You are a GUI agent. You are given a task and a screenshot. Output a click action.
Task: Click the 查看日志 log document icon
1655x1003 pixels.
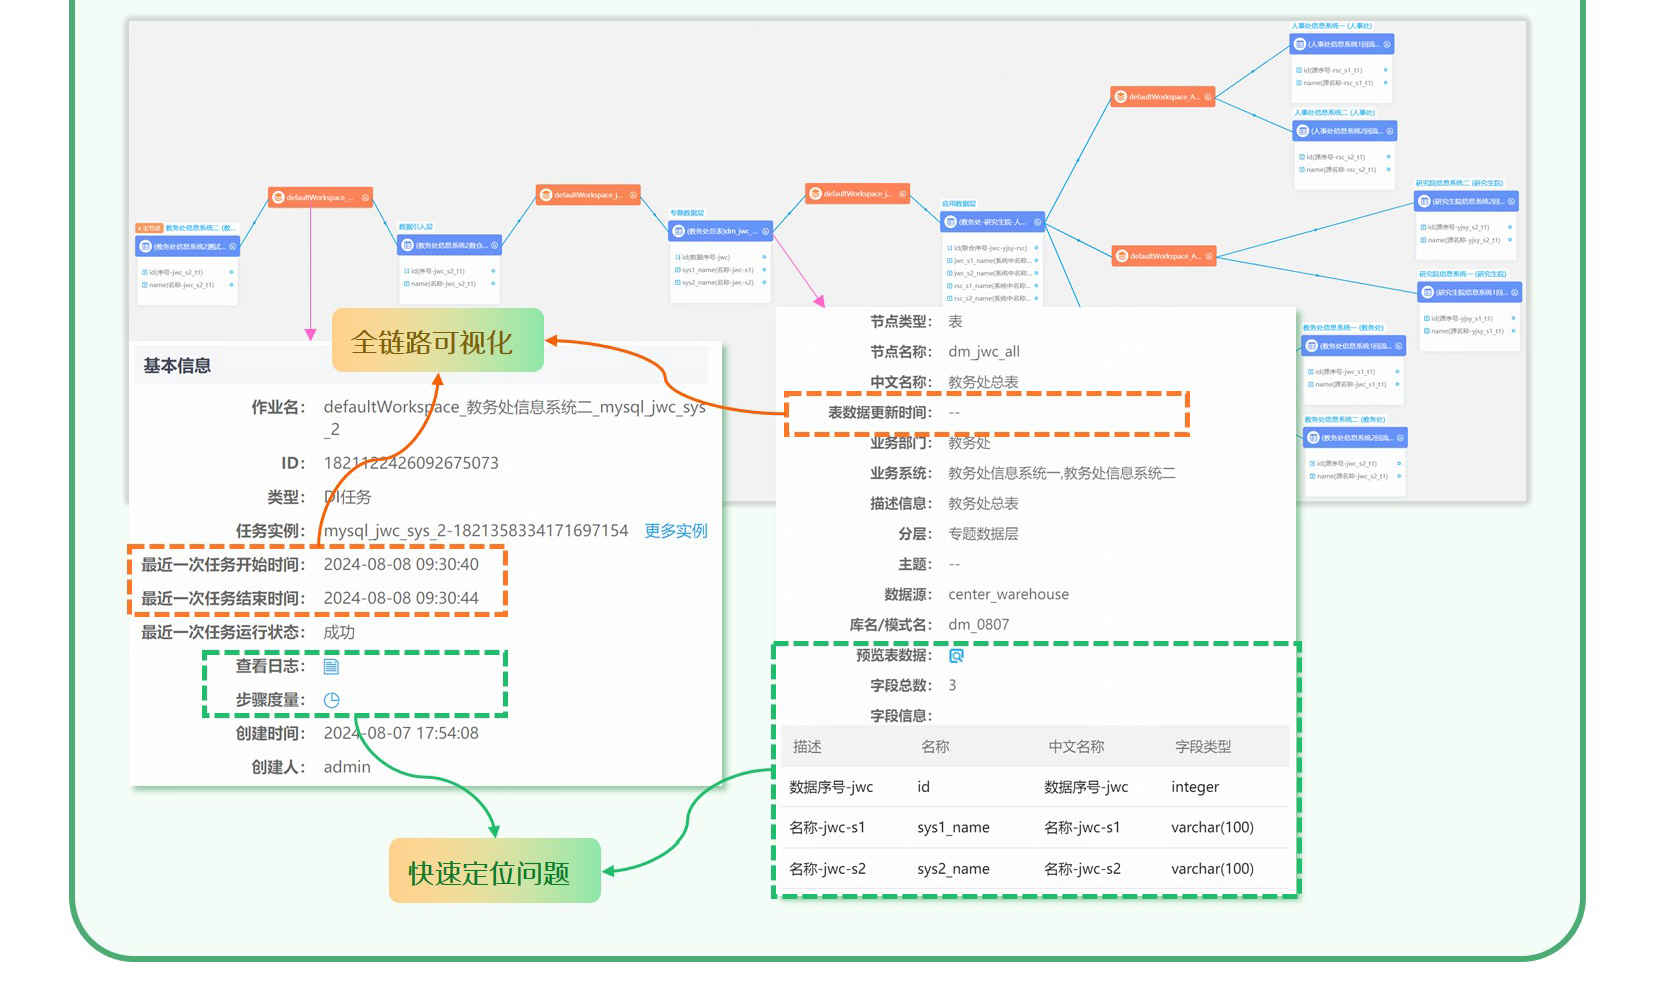coord(331,666)
